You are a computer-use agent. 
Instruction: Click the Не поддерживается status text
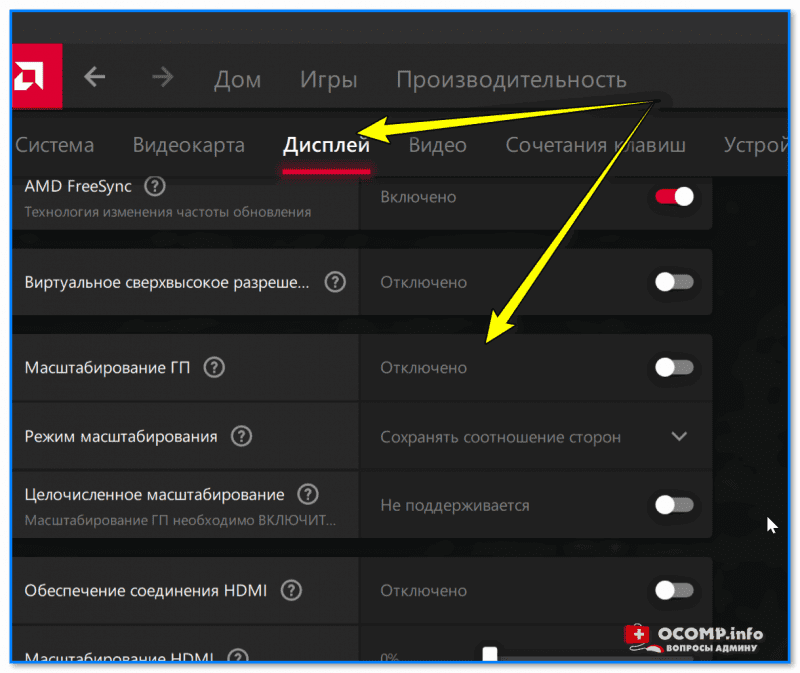pyautogui.click(x=455, y=505)
